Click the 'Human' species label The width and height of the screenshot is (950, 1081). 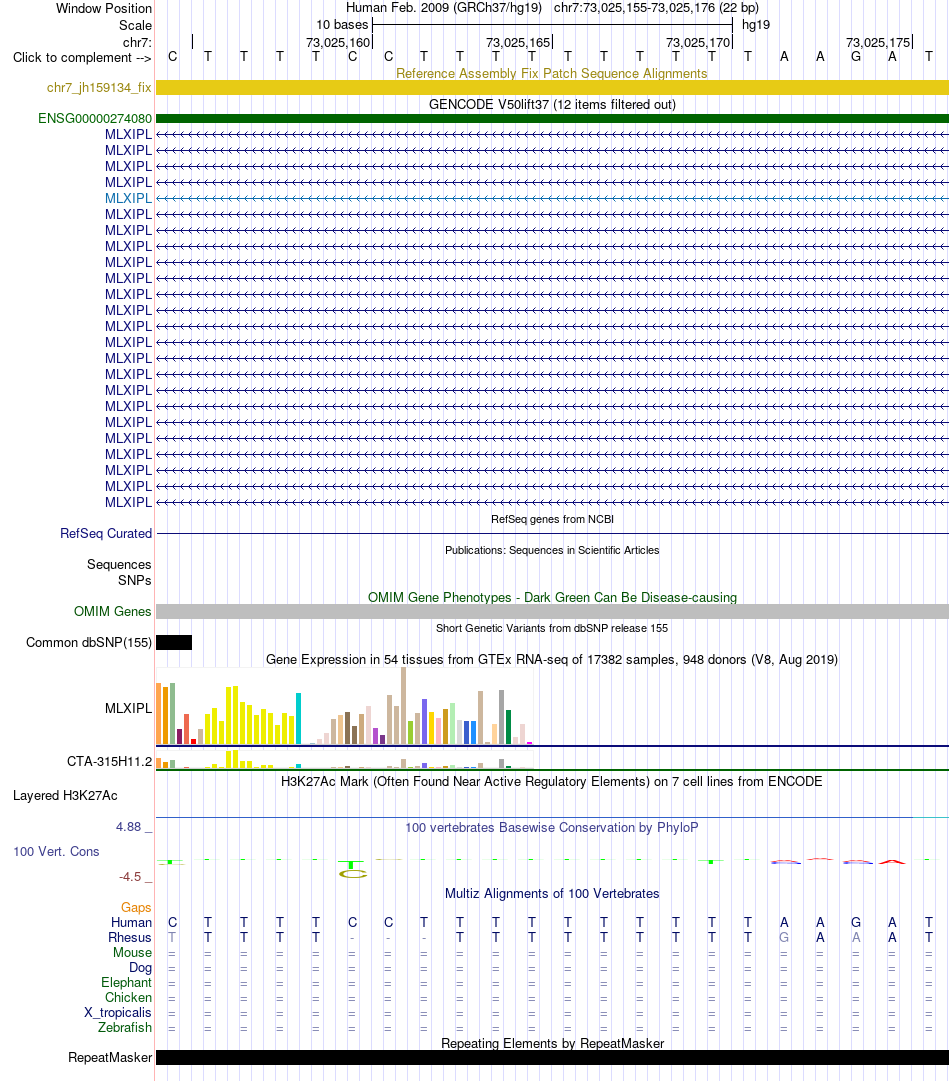(x=131, y=922)
